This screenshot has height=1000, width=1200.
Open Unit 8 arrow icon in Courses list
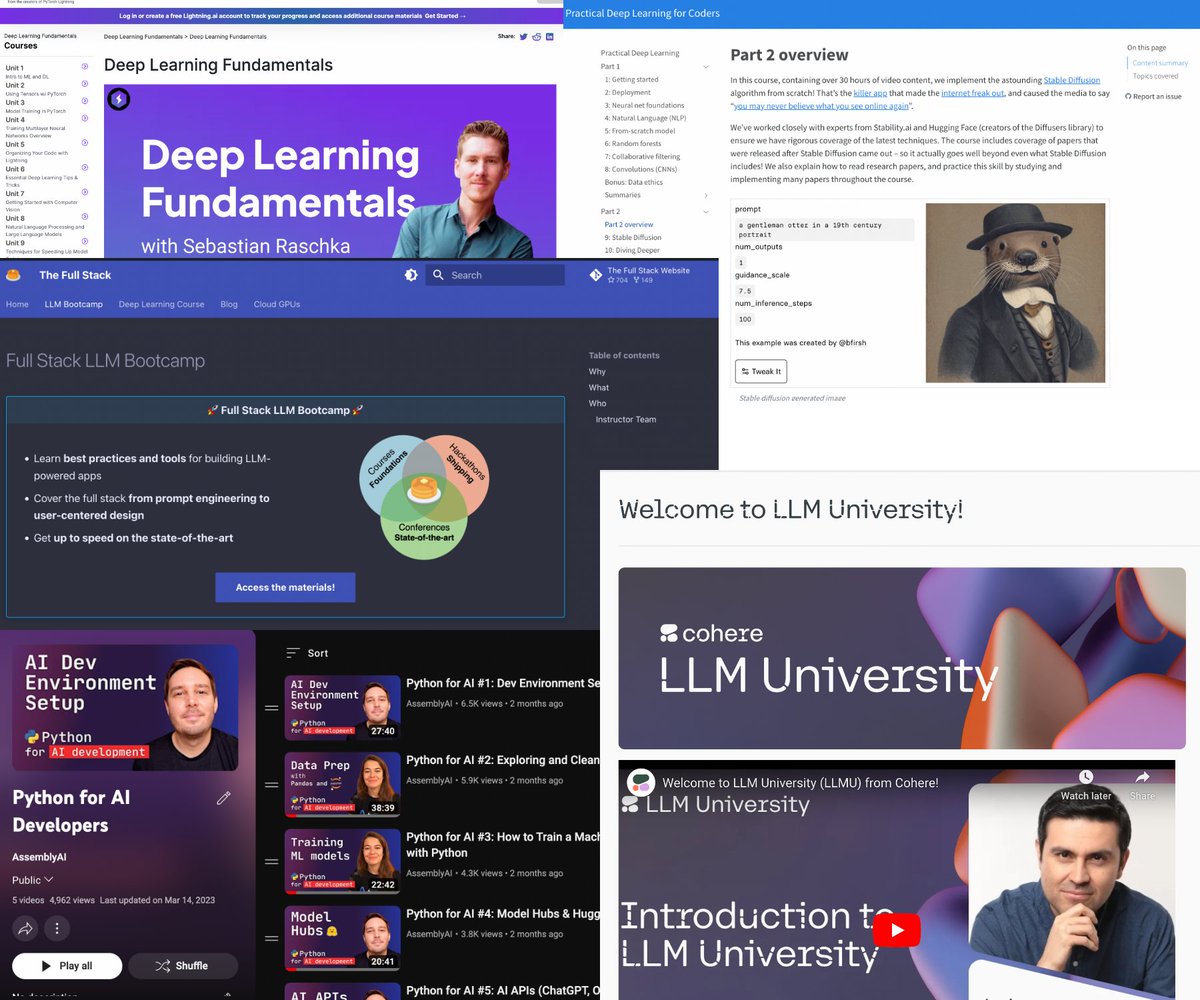[85, 218]
